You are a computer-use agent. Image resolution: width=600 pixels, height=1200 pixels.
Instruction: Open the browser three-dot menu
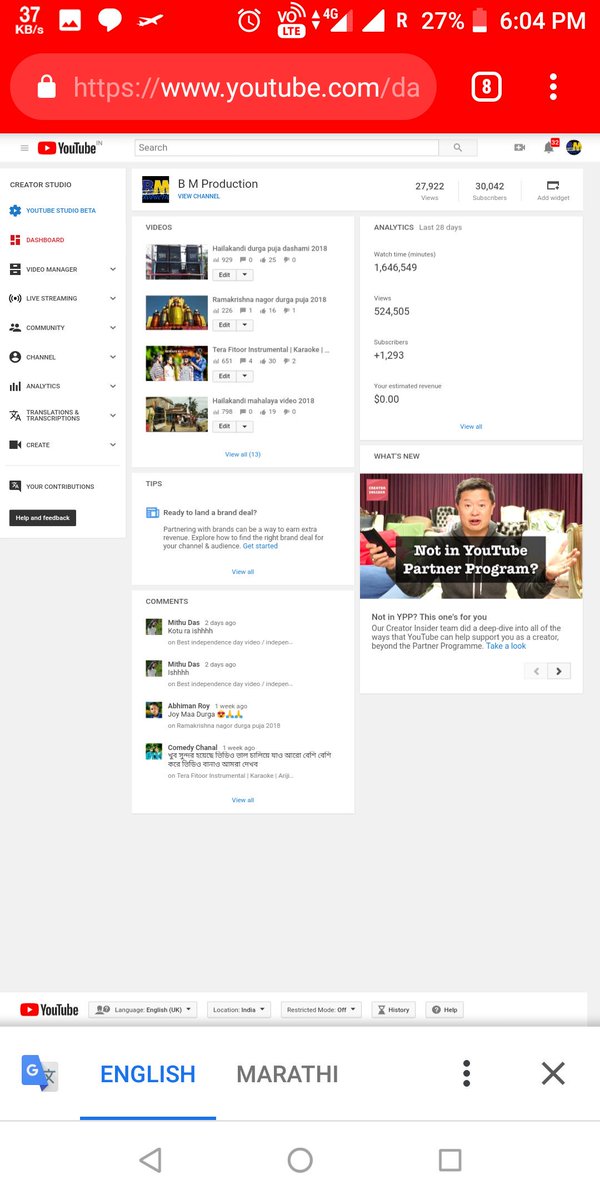(x=553, y=87)
